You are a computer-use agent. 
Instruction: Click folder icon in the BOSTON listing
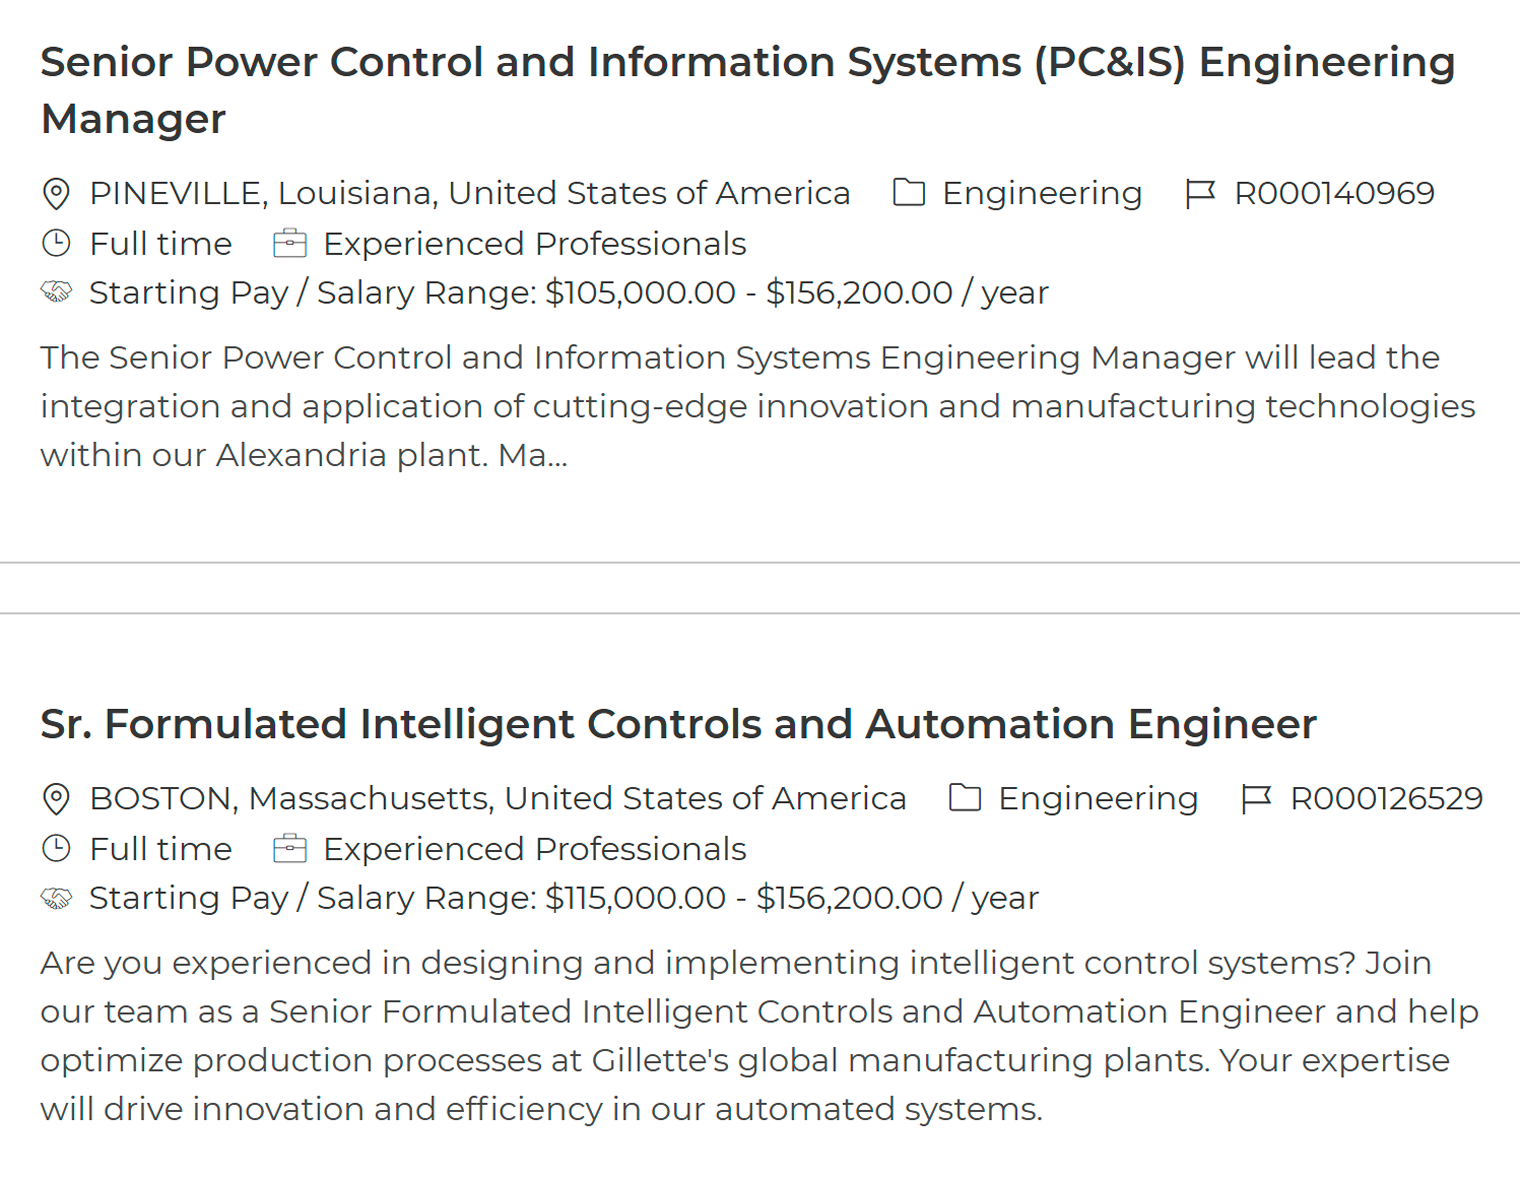[x=964, y=797]
